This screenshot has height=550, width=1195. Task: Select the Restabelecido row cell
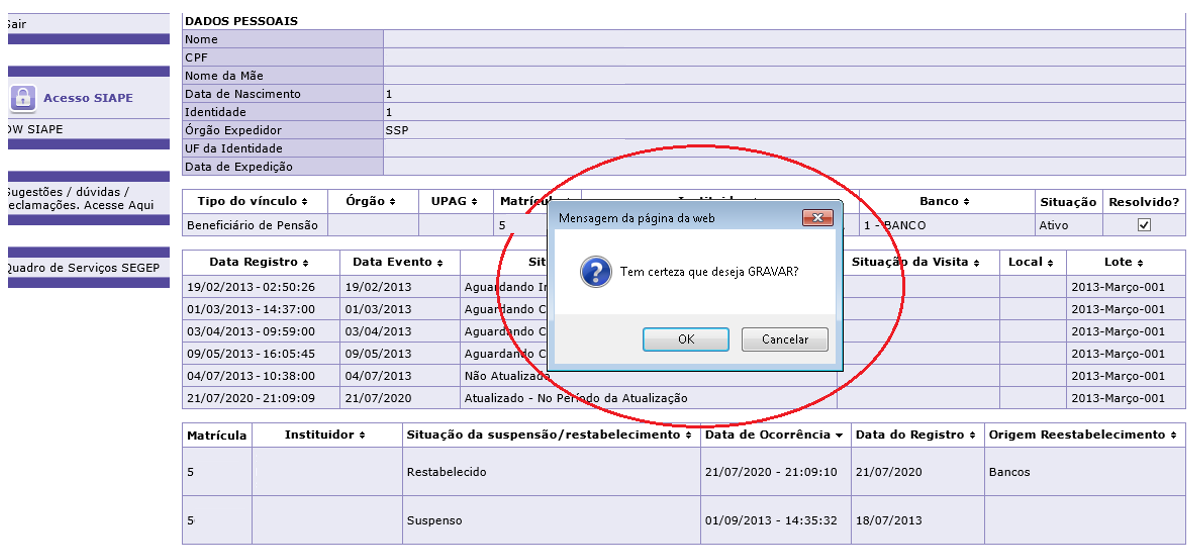447,472
